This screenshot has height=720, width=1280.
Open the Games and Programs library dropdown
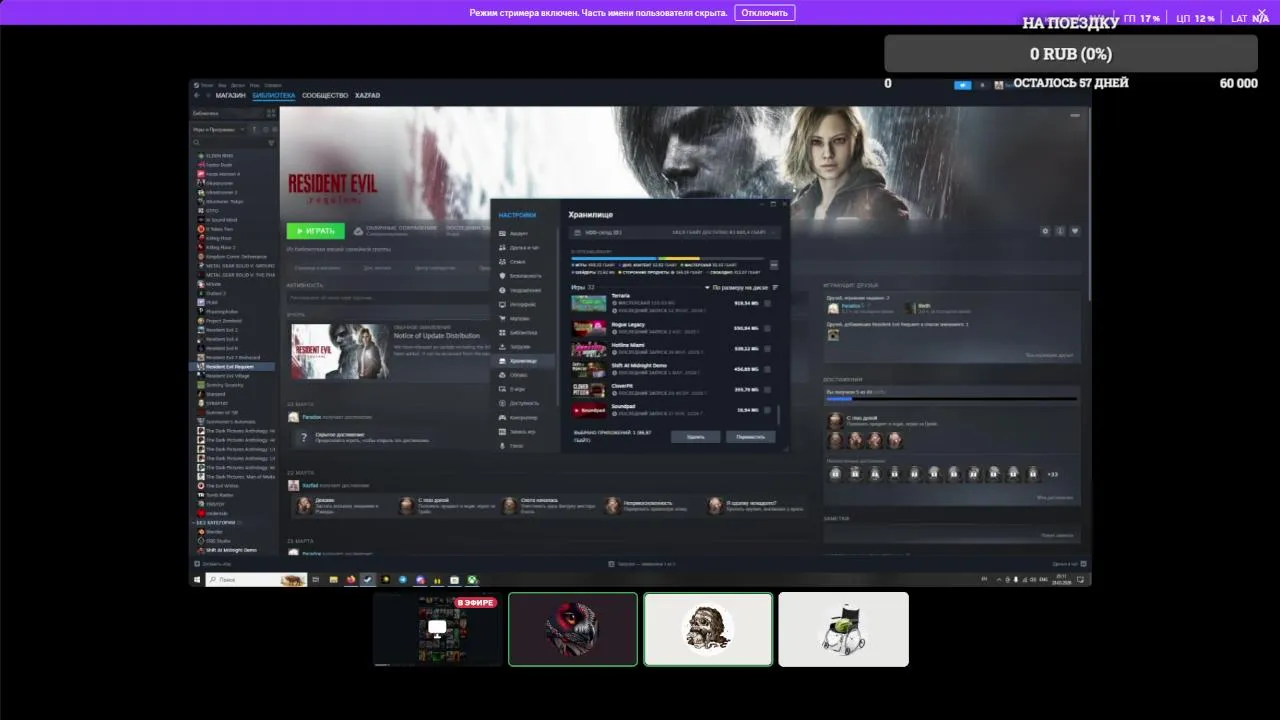[218, 129]
